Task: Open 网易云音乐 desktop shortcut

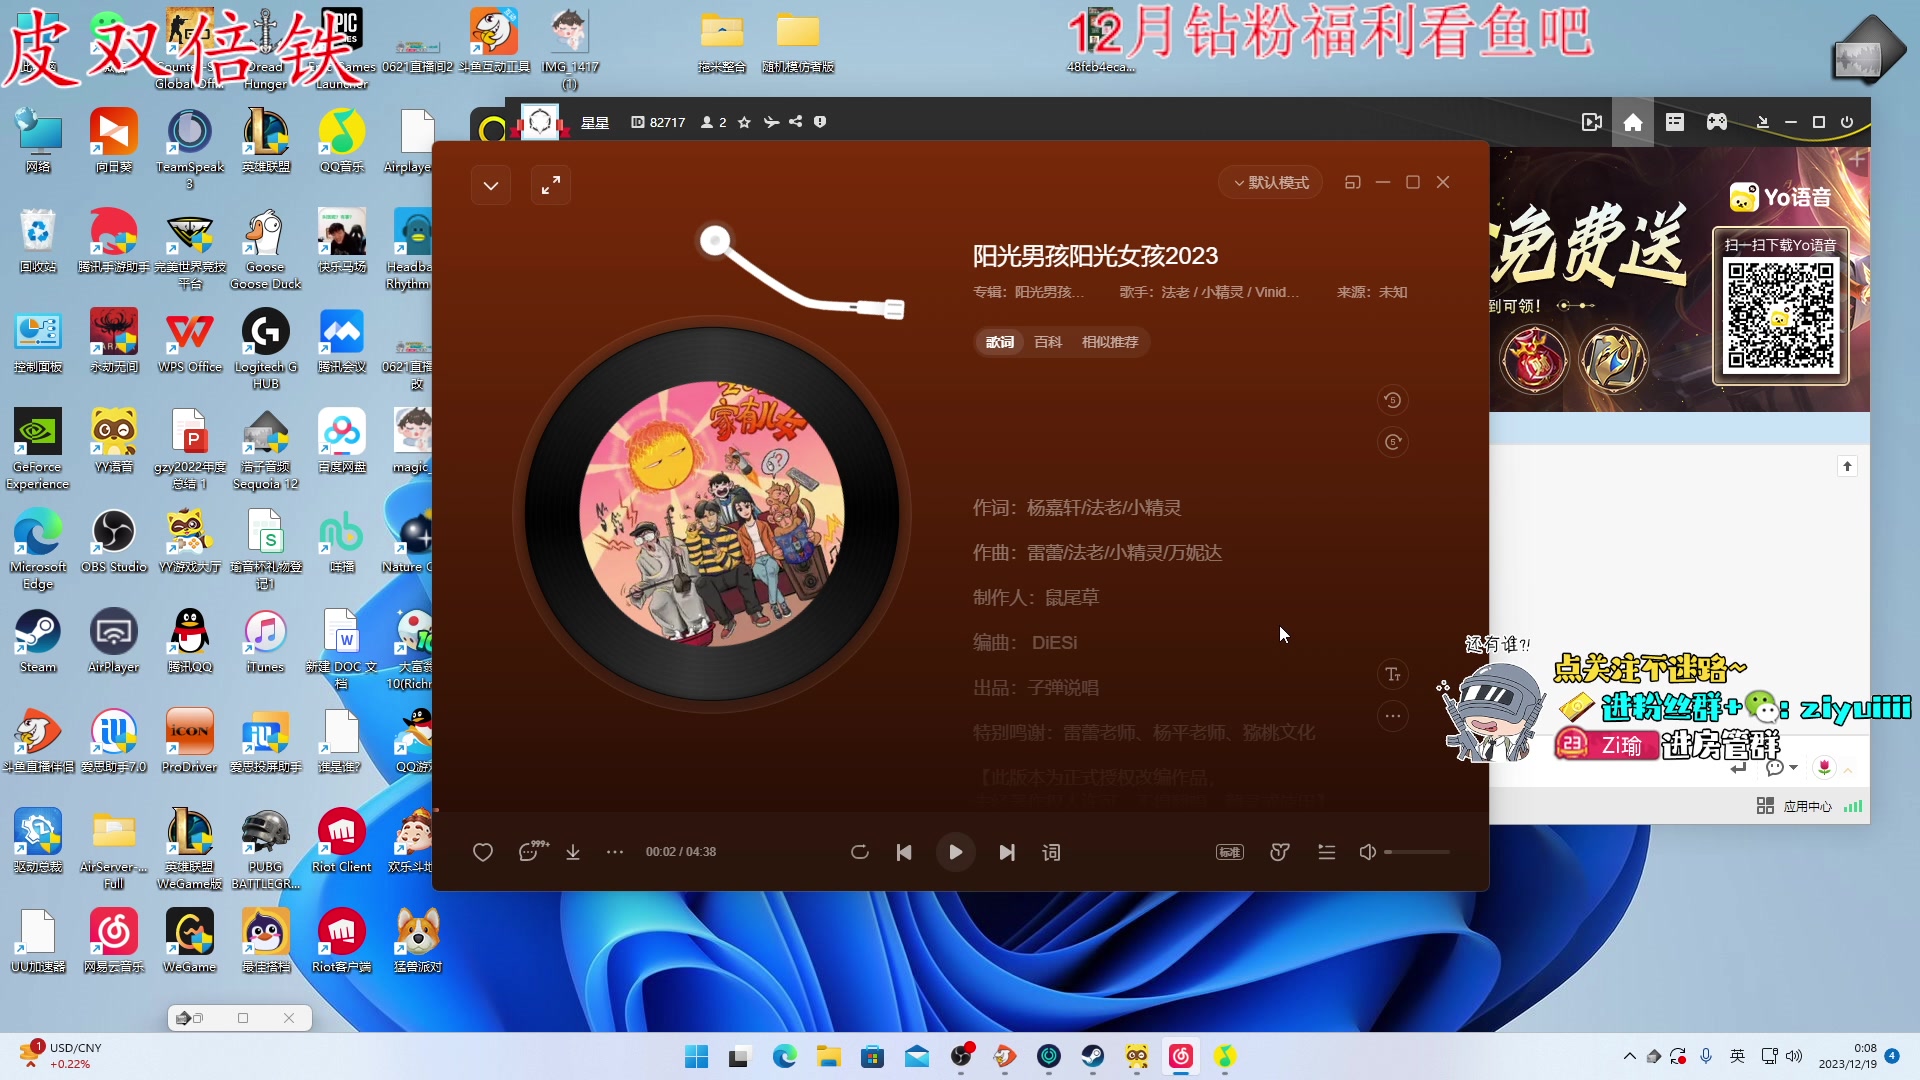Action: [x=114, y=942]
